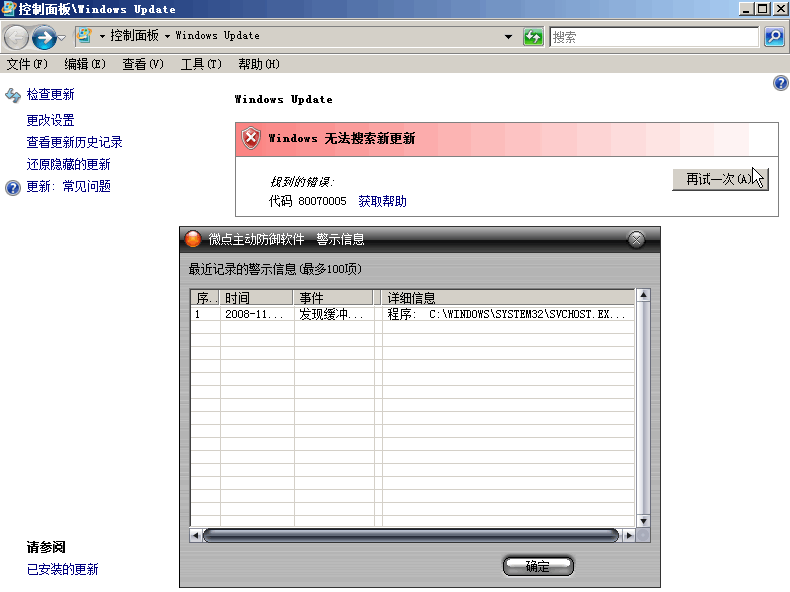Click 检查更新 link in the sidebar
This screenshot has width=790, height=592.
pyautogui.click(x=50, y=94)
